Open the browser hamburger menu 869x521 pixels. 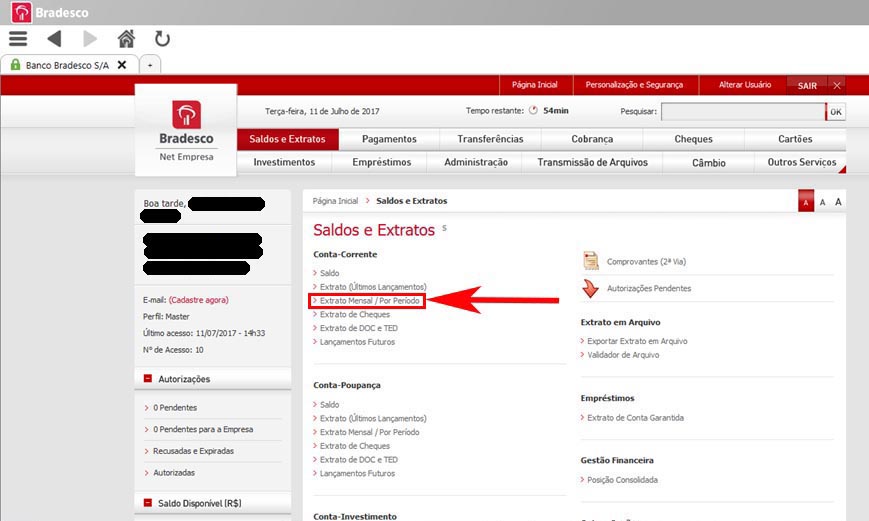pyautogui.click(x=17, y=39)
